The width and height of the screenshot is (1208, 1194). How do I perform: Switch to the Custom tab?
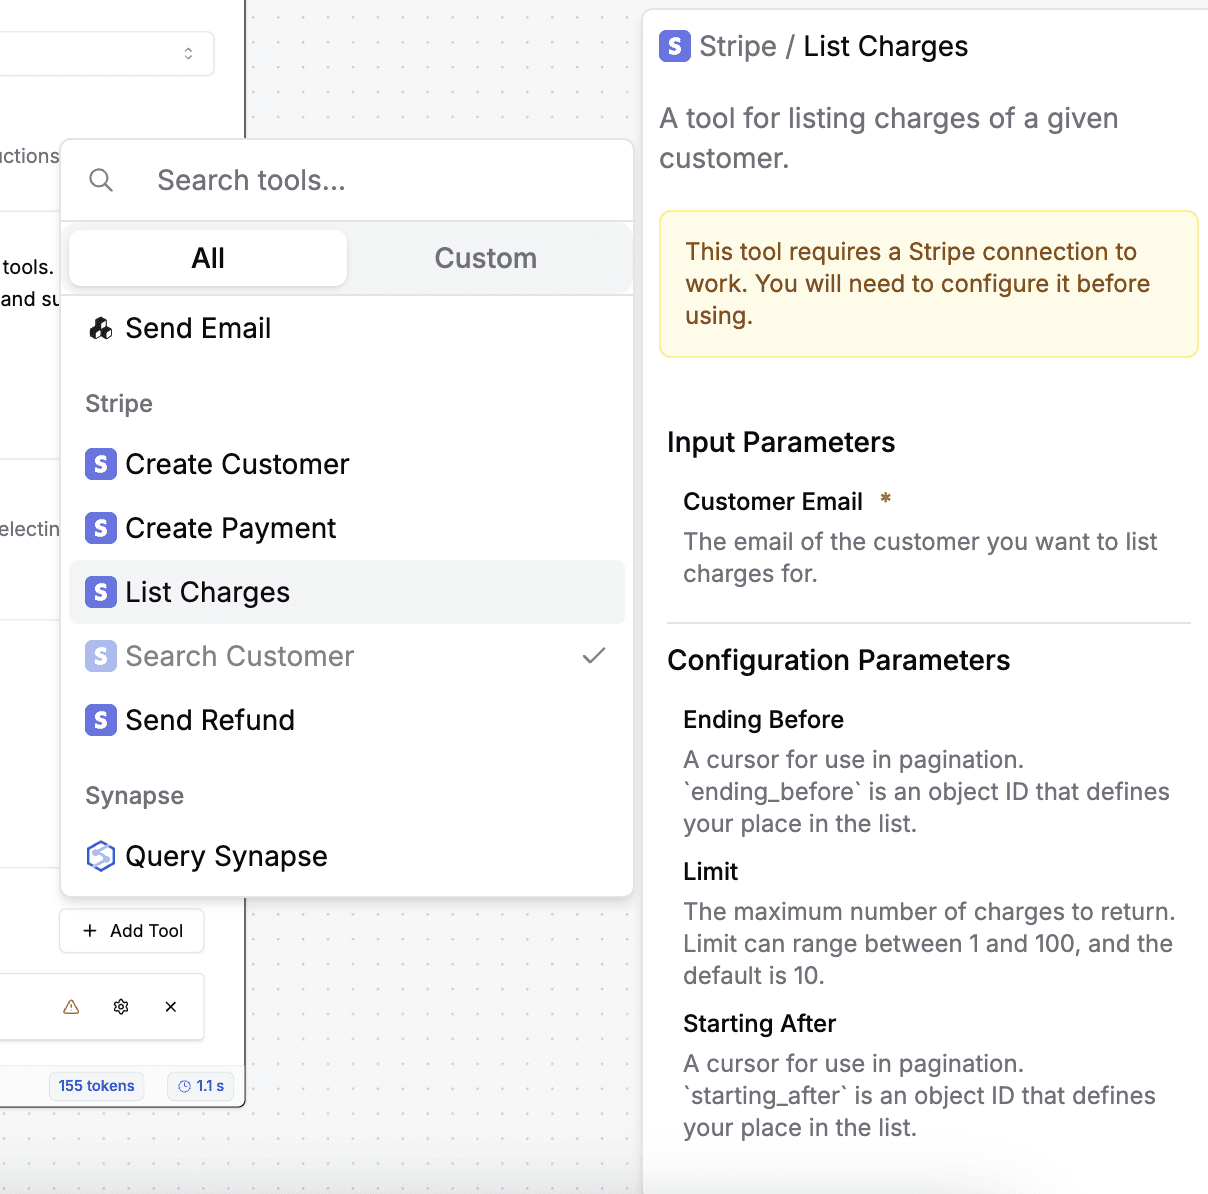coord(486,258)
